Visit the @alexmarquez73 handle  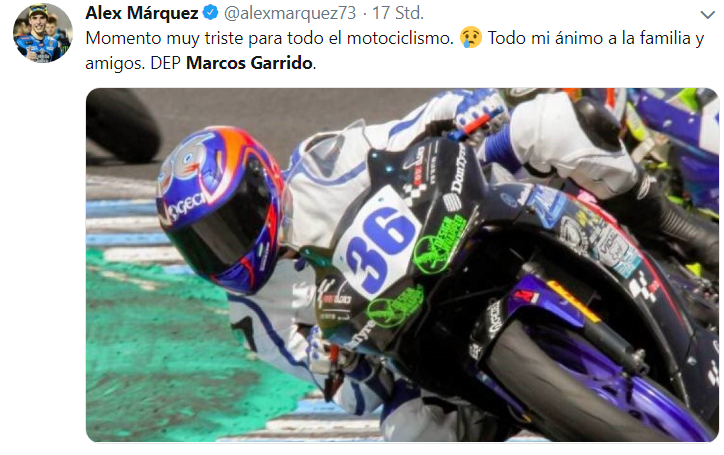290,13
